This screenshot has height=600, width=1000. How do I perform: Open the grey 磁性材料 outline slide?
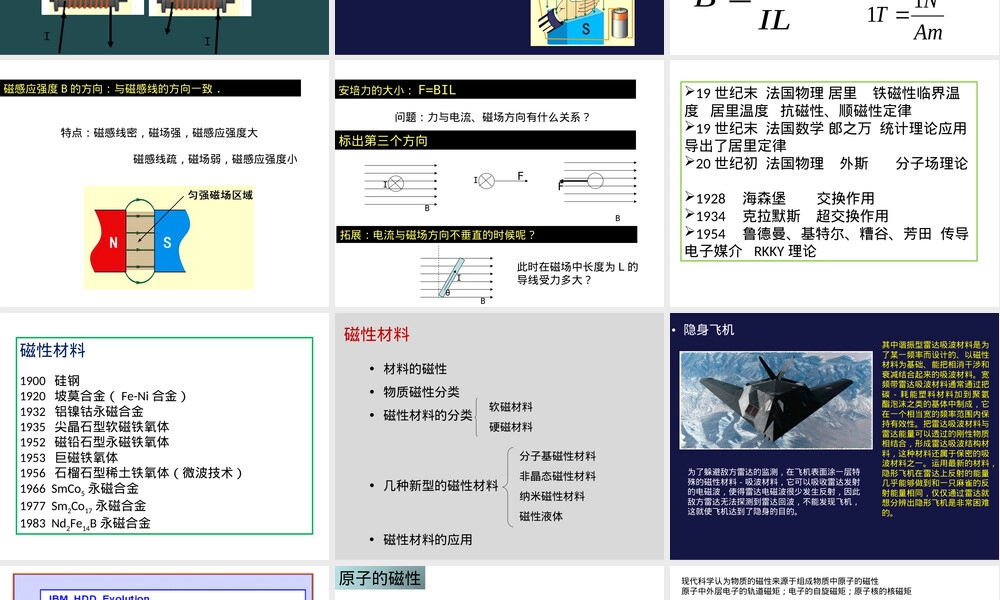(499, 436)
